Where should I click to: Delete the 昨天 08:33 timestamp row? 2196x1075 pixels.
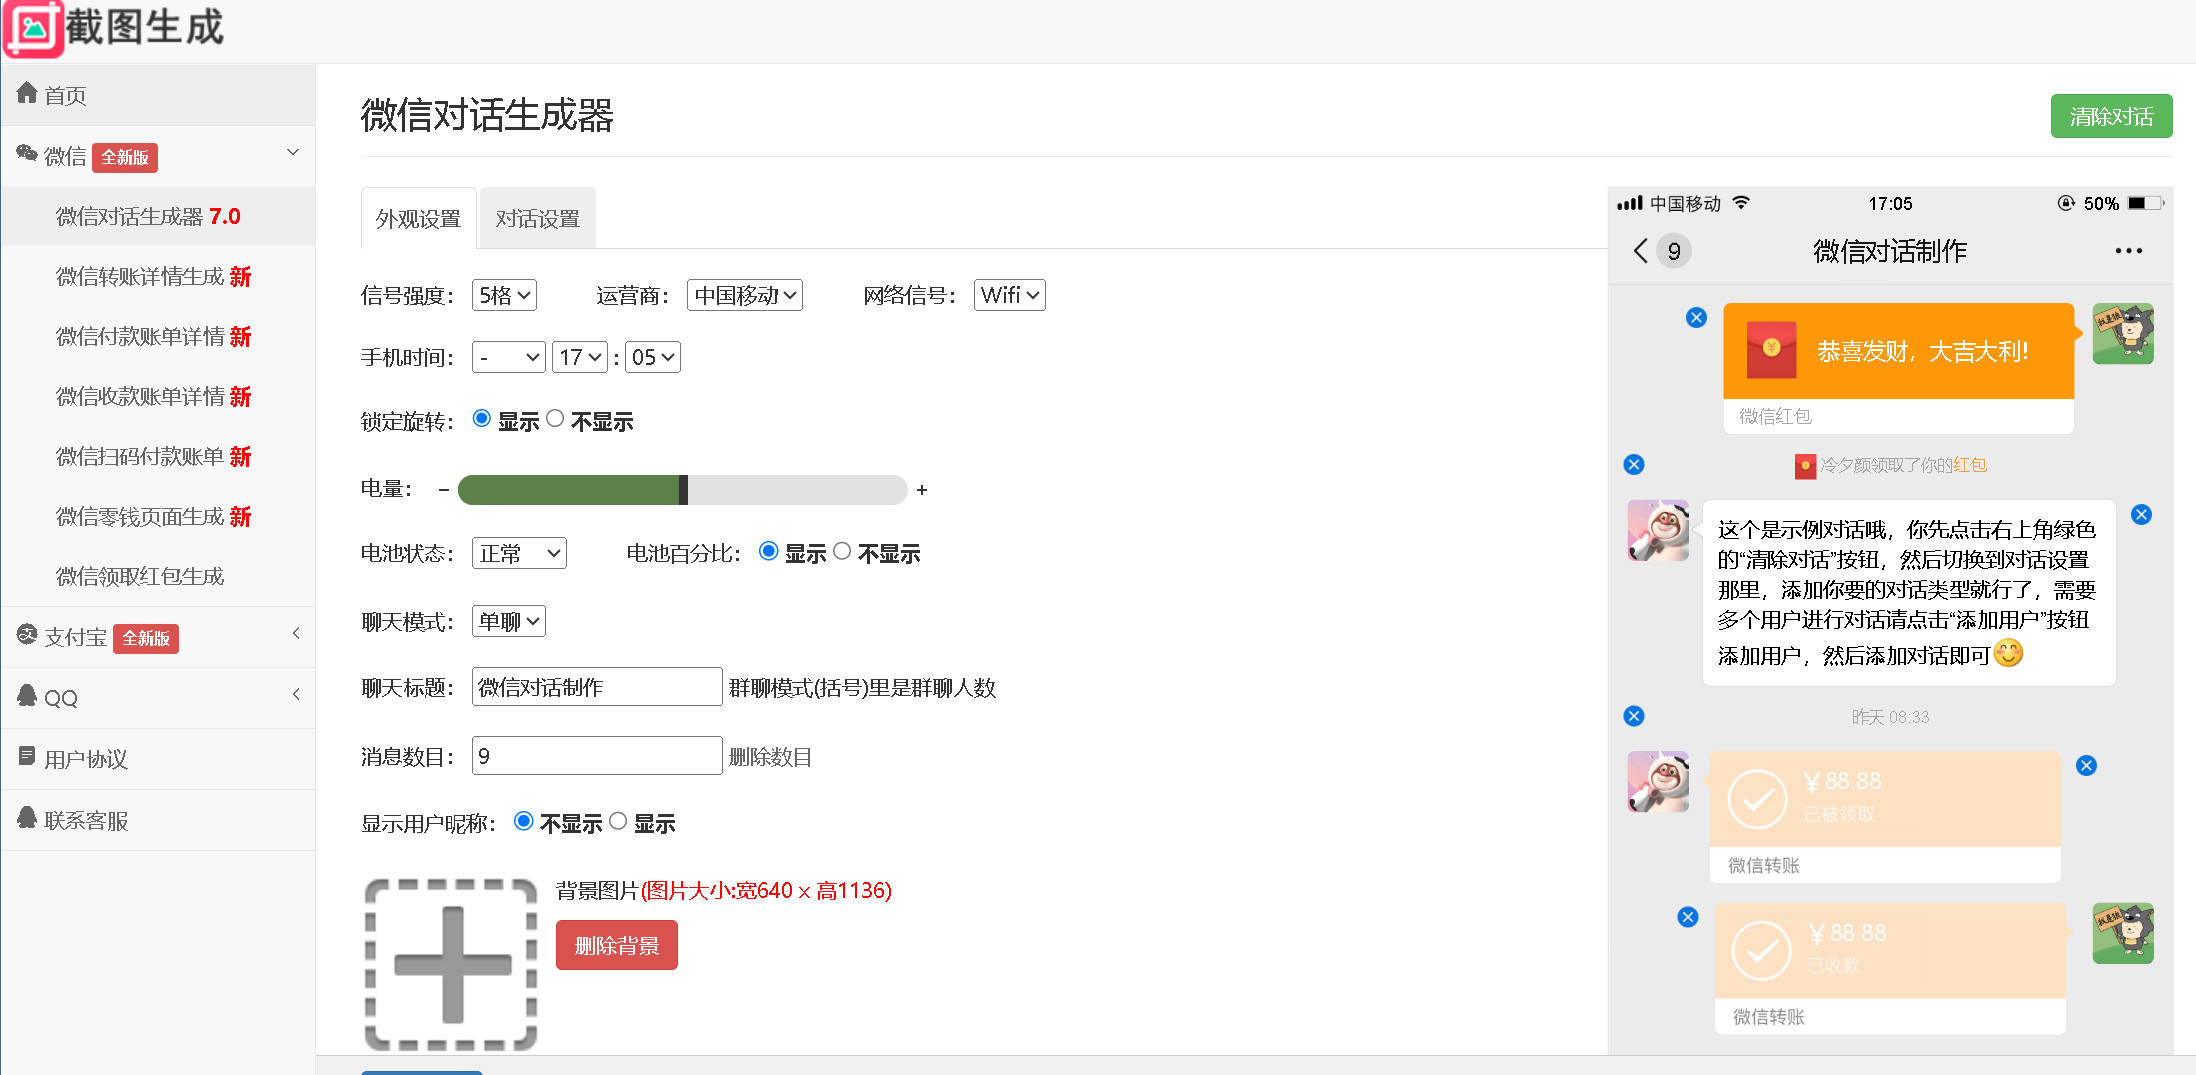click(1634, 716)
